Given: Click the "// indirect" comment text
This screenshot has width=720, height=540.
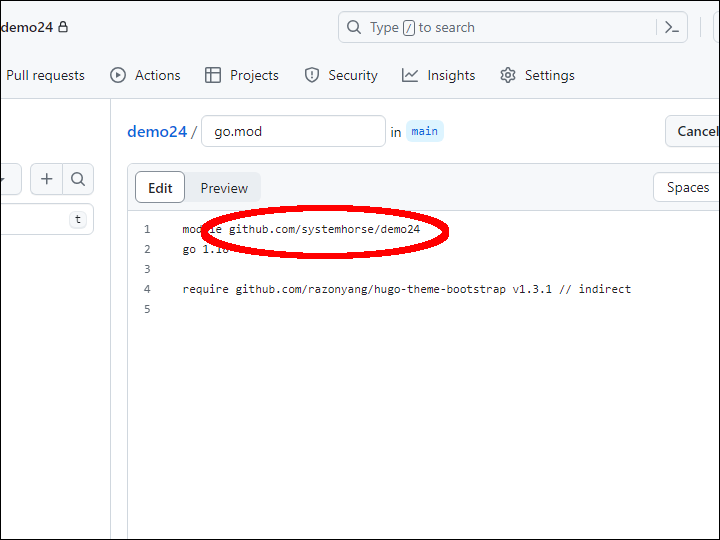Looking at the screenshot, I should click(x=595, y=289).
